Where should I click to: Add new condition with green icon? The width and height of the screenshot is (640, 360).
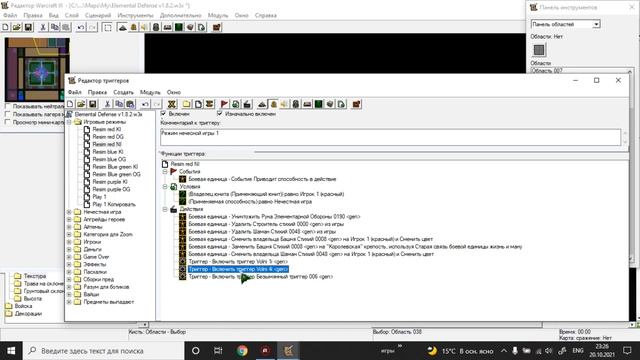(x=236, y=104)
